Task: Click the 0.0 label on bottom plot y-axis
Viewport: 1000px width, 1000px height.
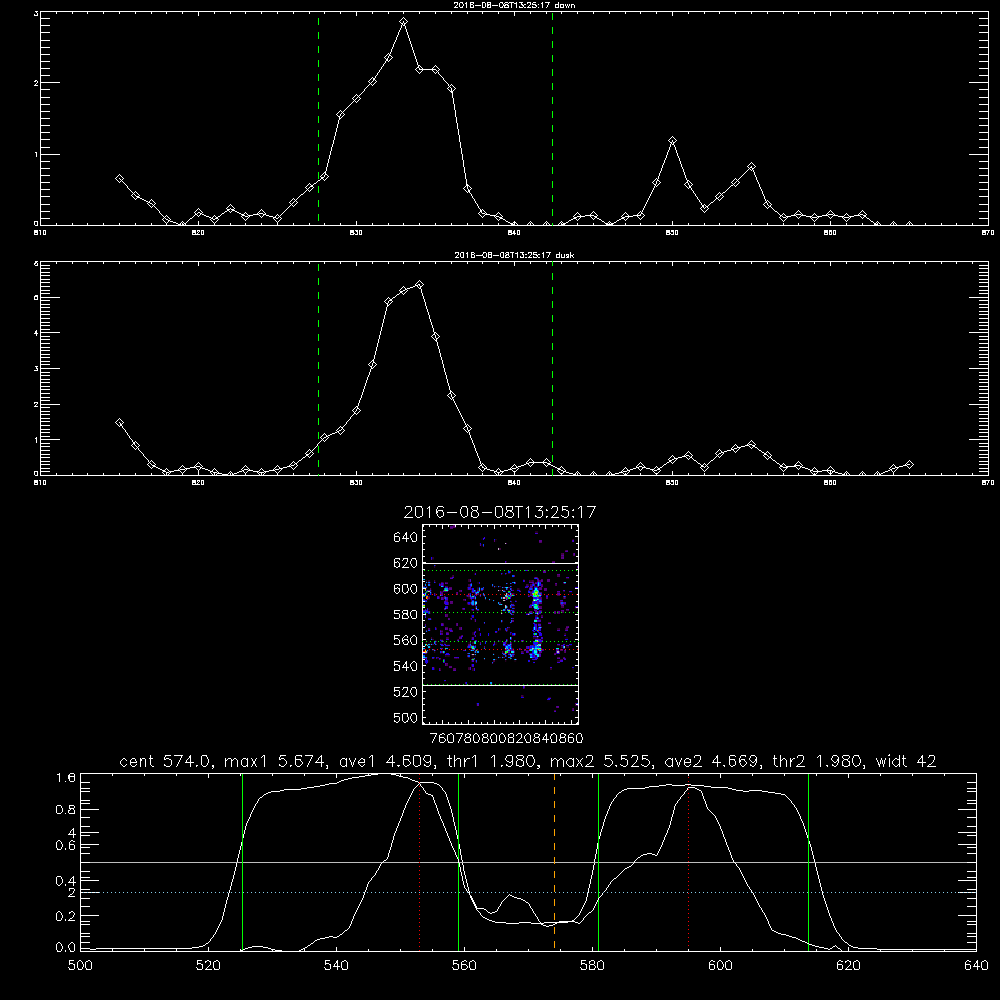Action: coord(66,948)
